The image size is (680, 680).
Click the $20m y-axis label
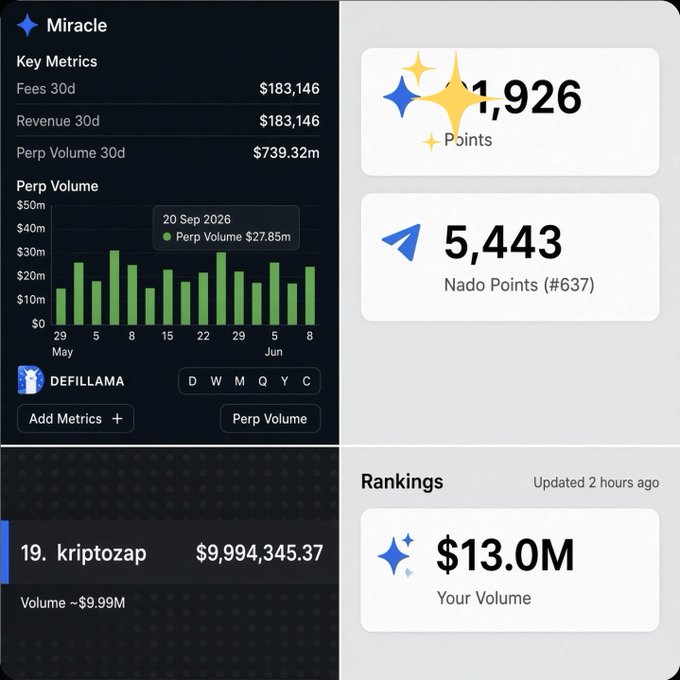pos(31,276)
